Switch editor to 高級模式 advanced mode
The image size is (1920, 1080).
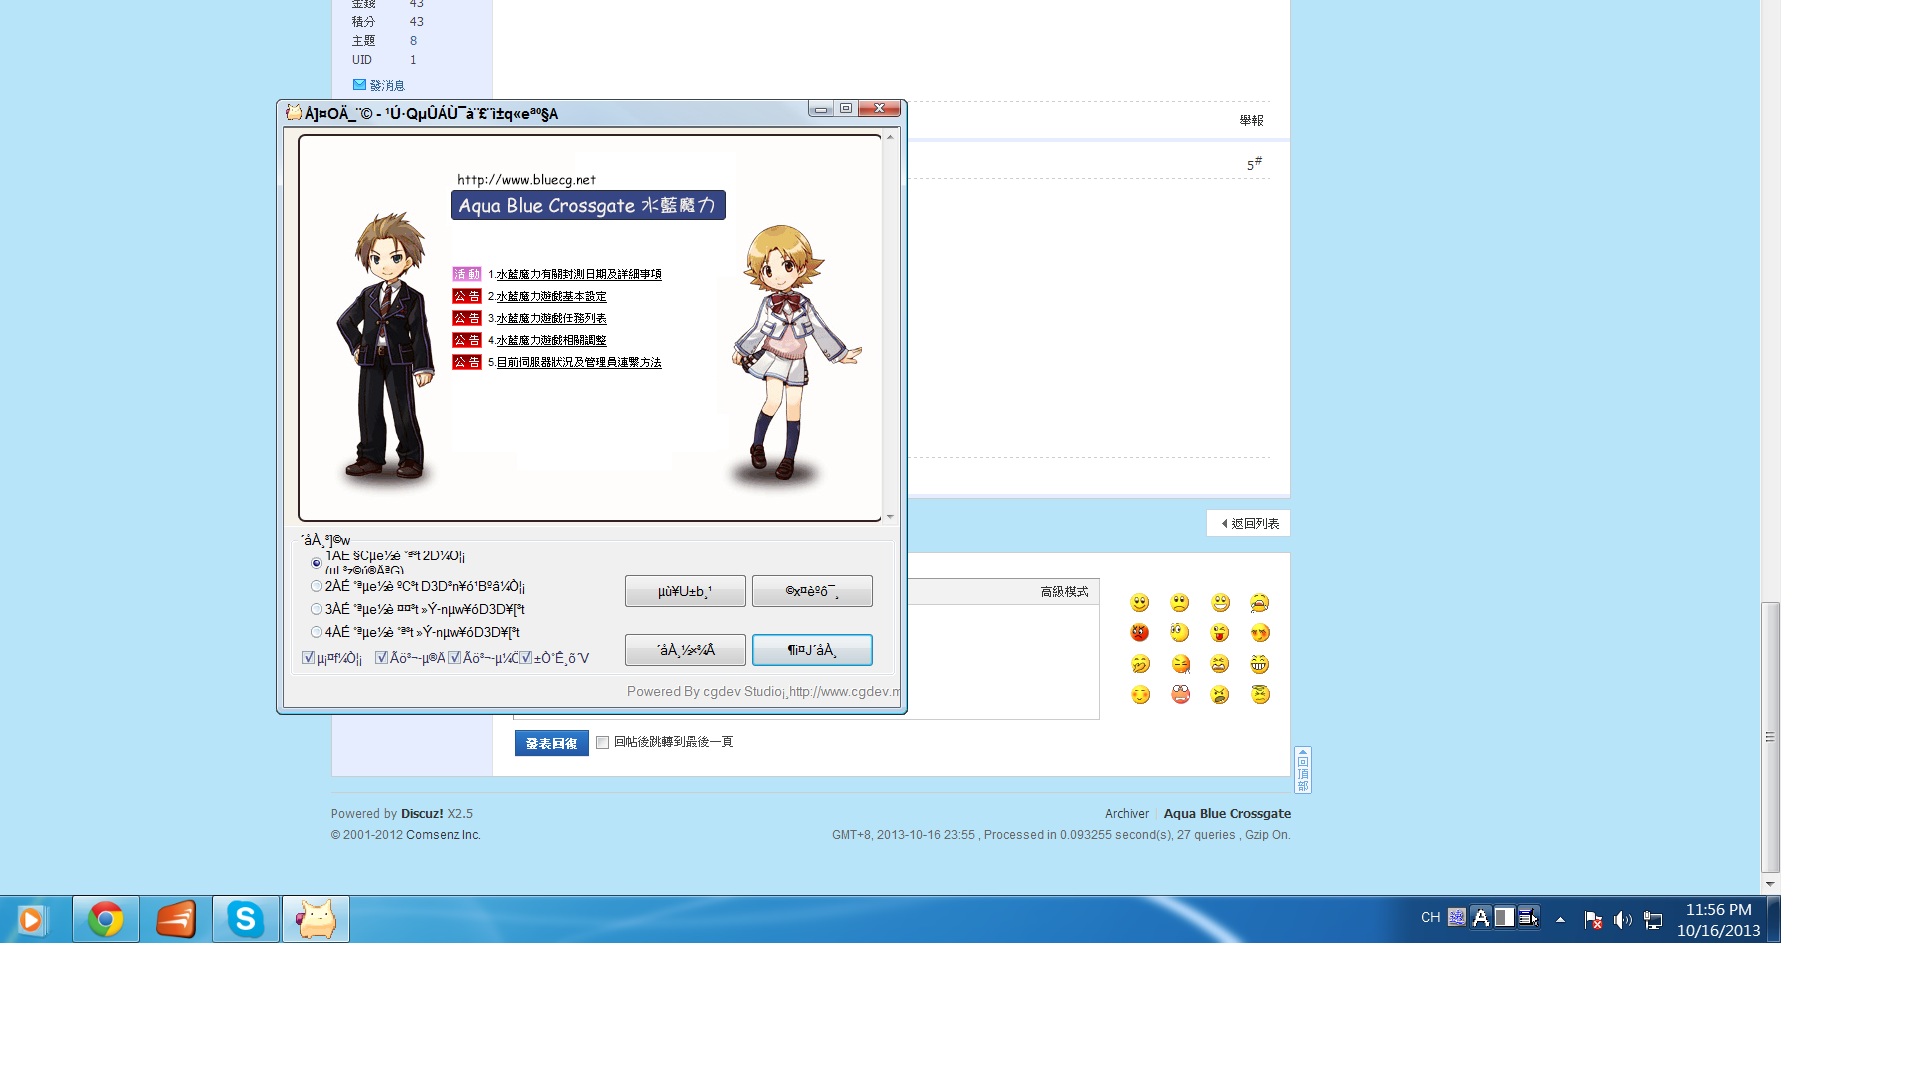(1064, 592)
